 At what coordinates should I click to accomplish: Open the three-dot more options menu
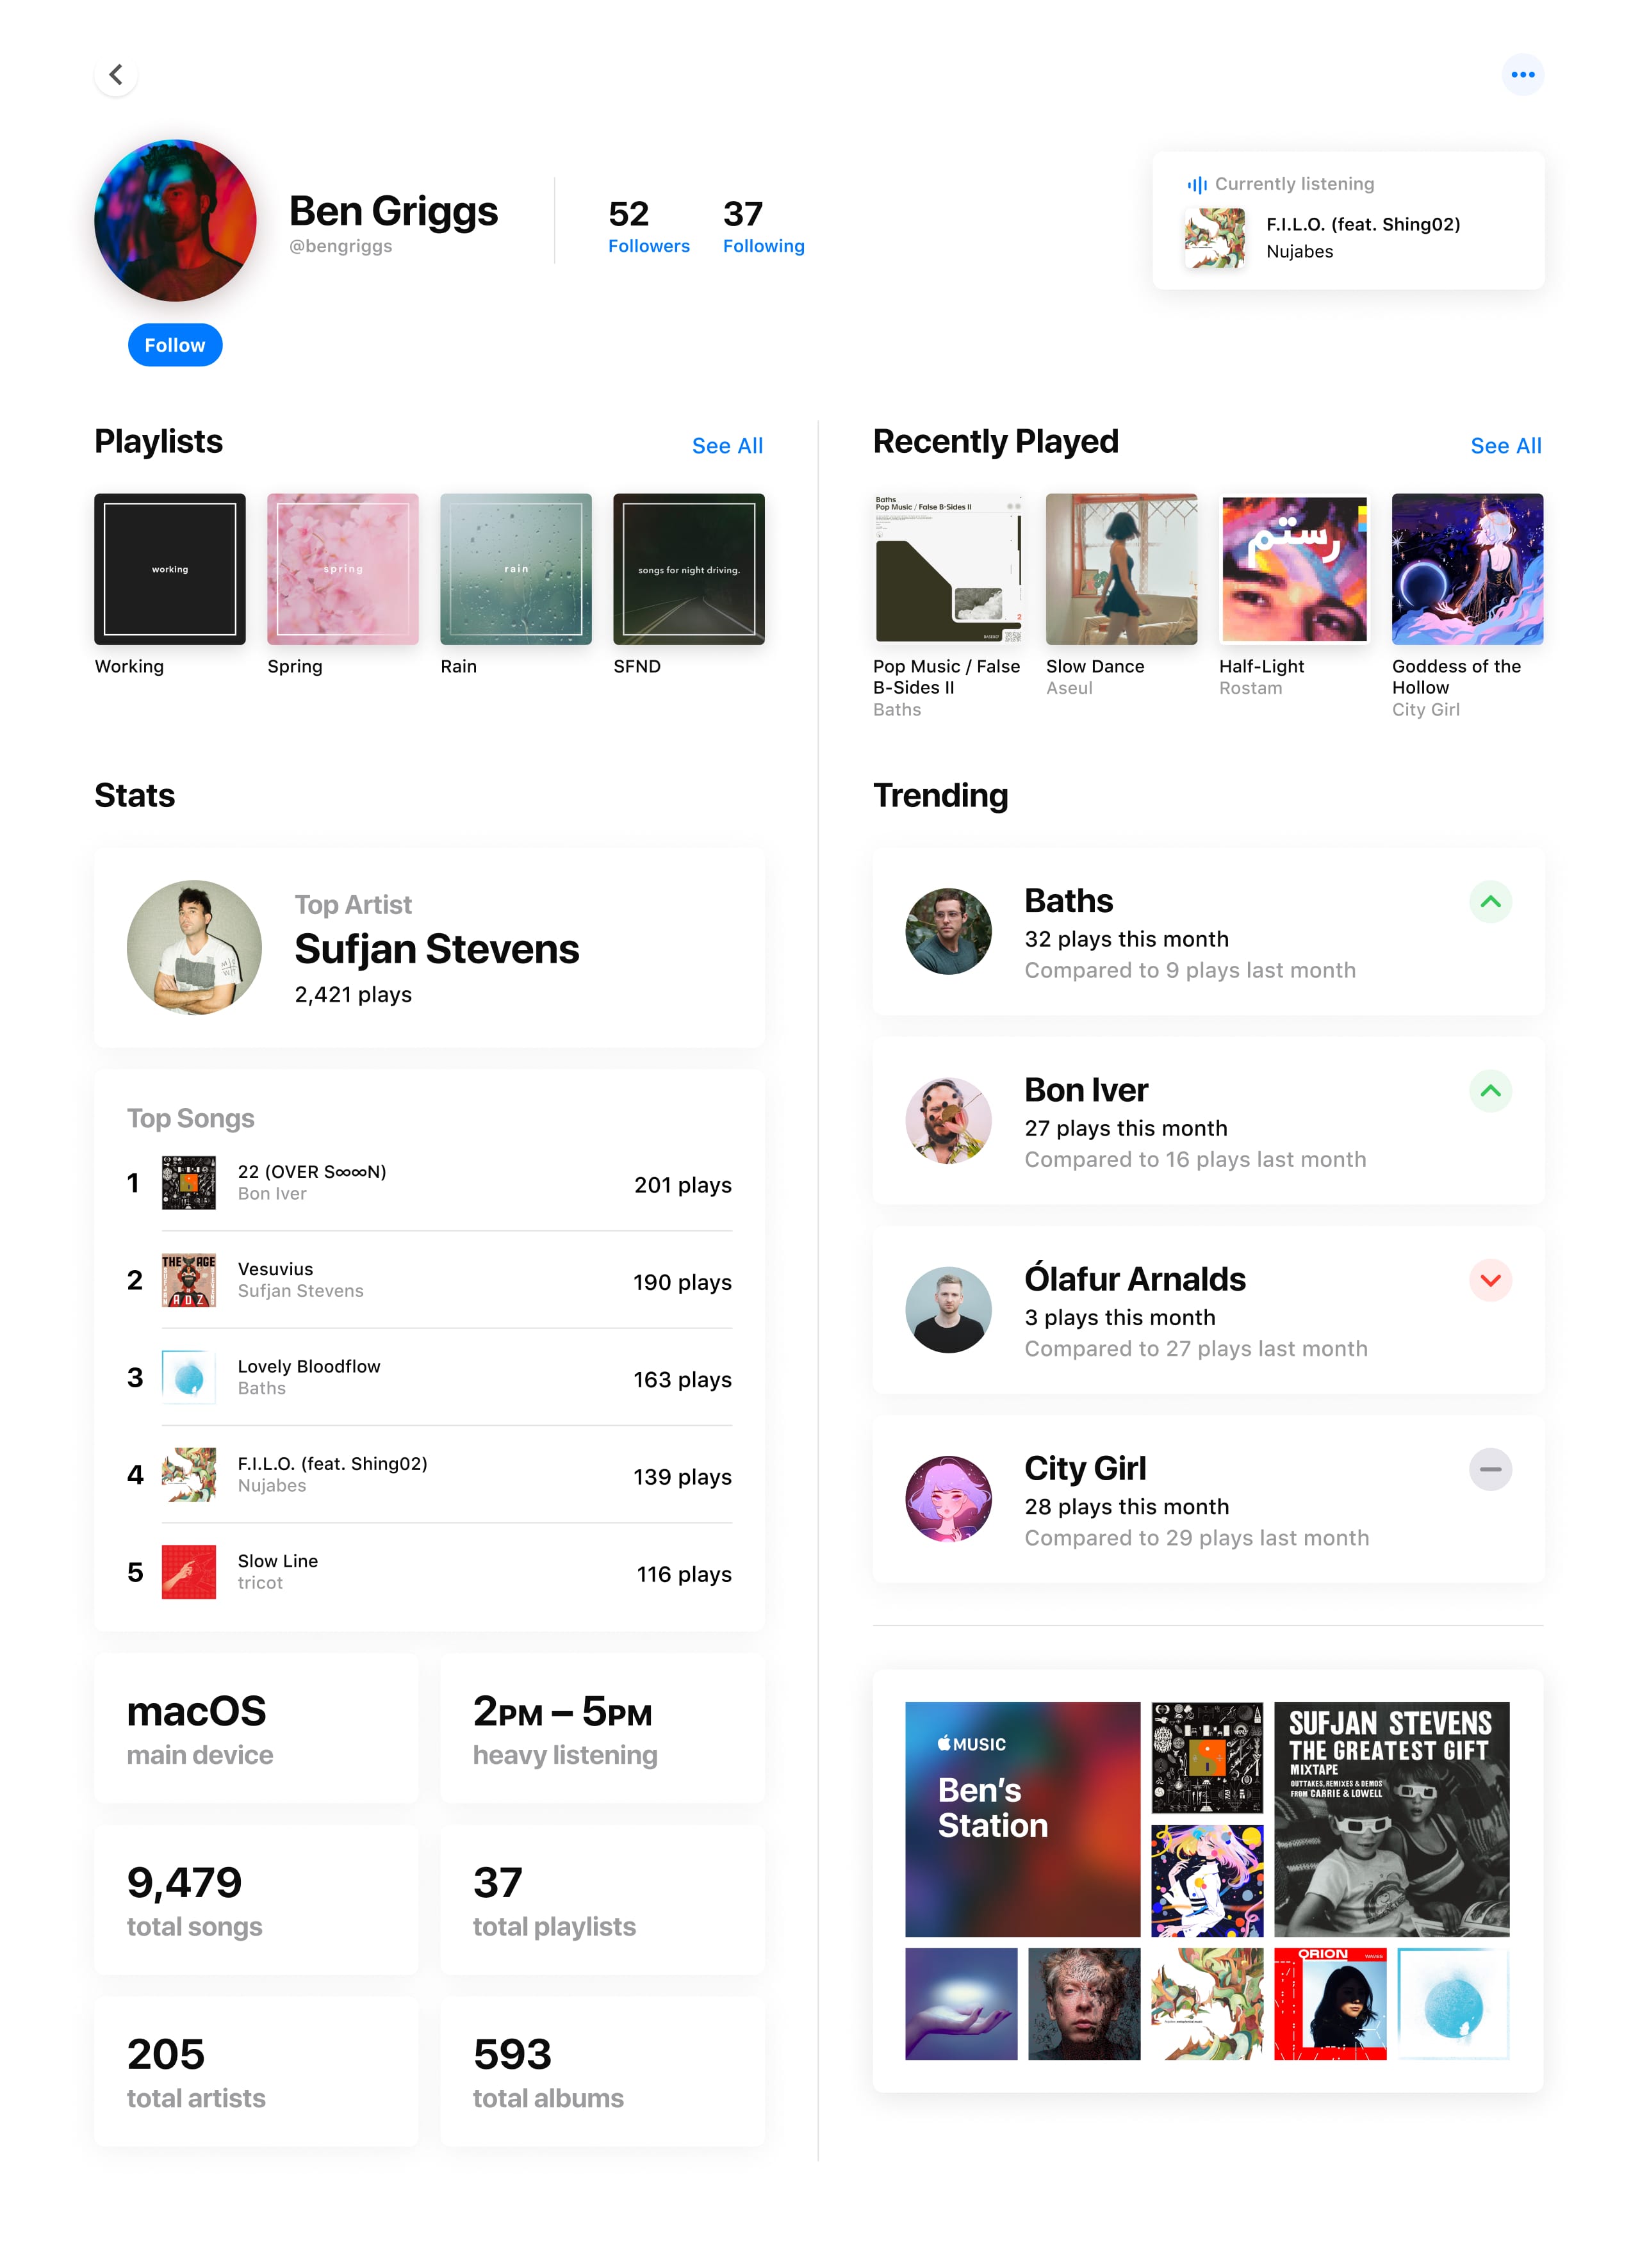(1522, 75)
